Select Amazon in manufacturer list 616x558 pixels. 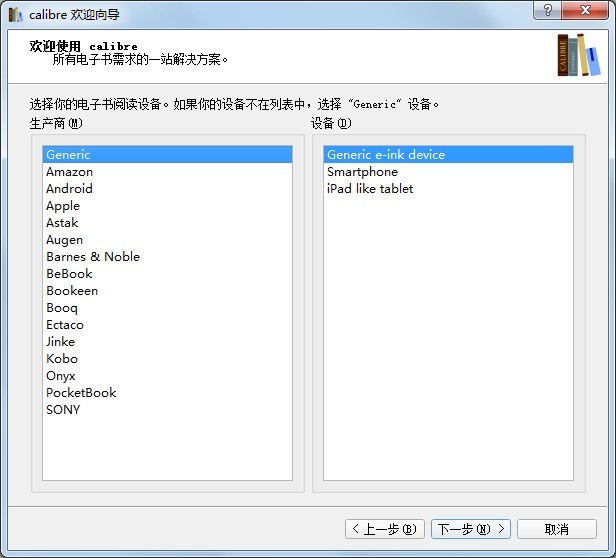pyautogui.click(x=167, y=172)
